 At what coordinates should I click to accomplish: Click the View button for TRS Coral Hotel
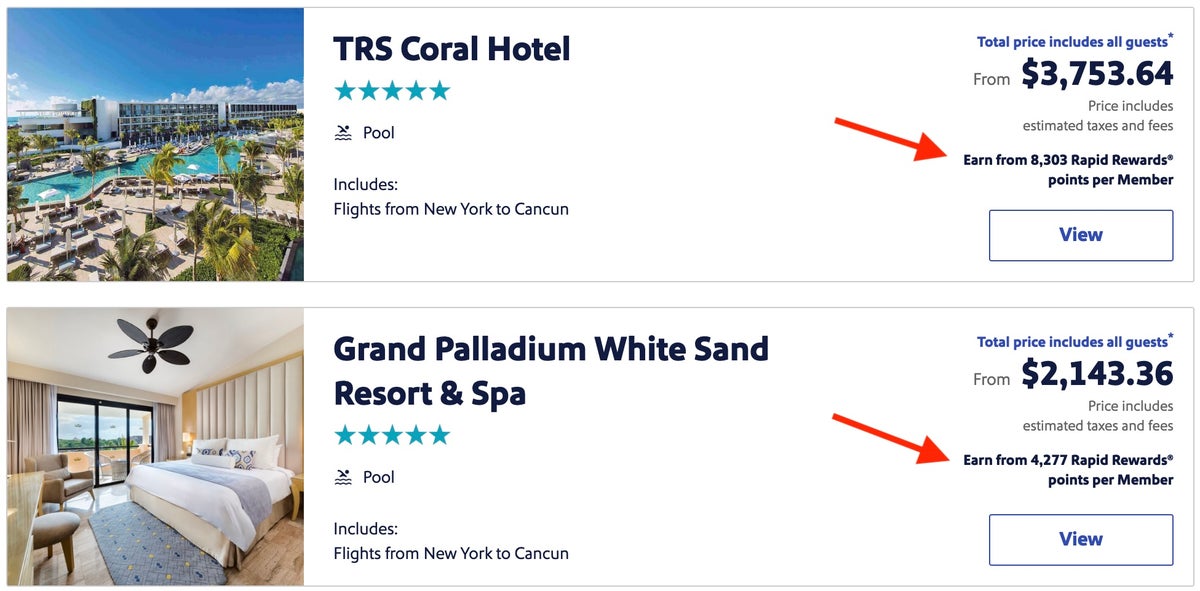tap(1081, 235)
